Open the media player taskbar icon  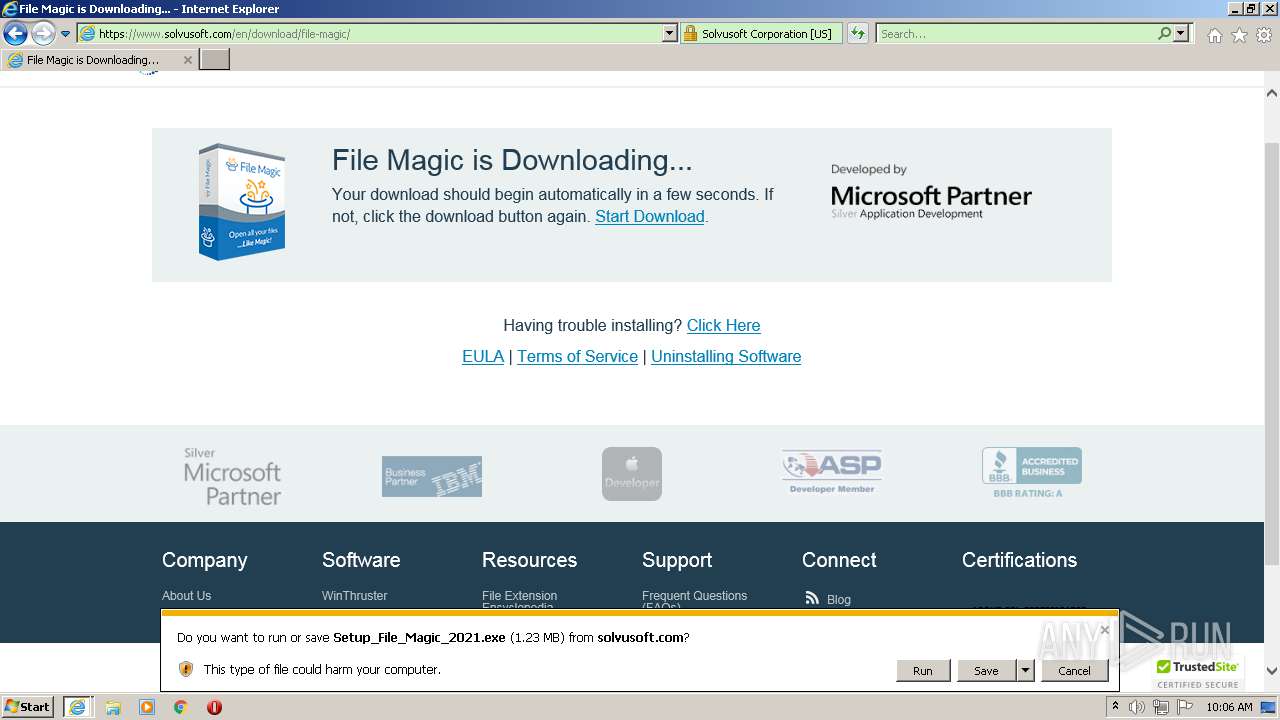147,707
